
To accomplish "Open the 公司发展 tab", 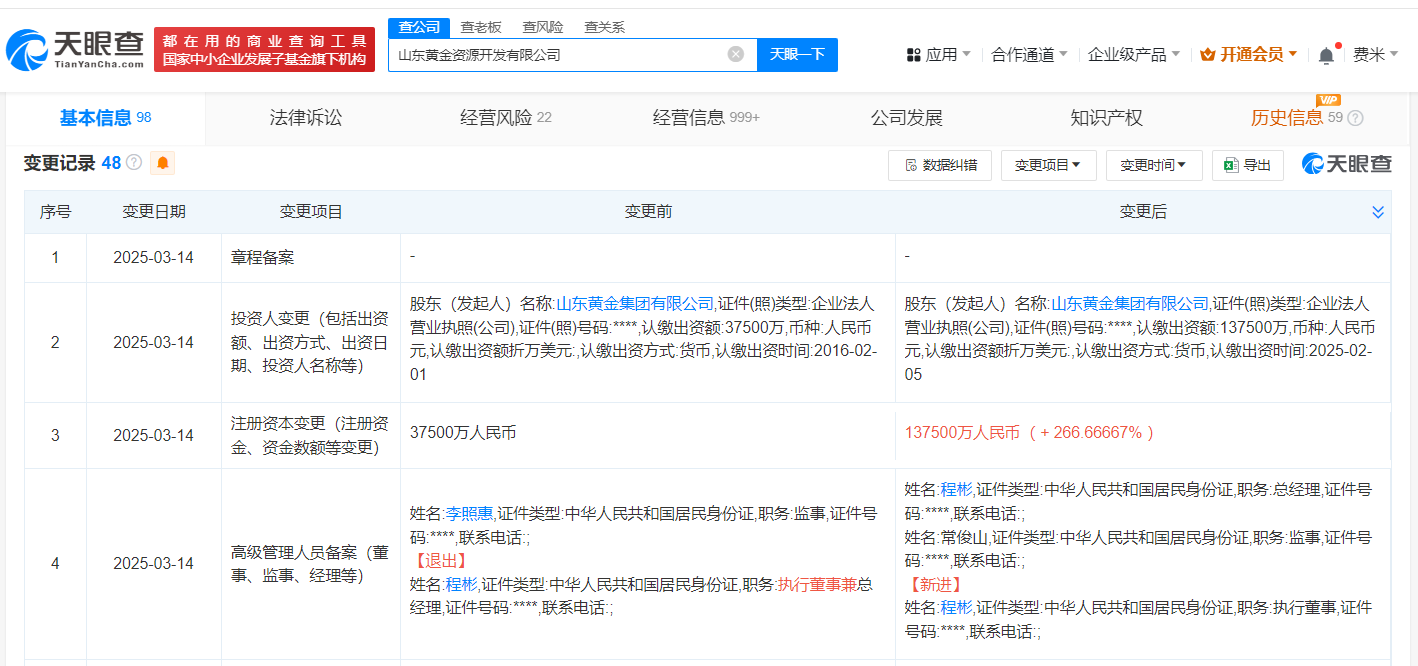I will [907, 118].
